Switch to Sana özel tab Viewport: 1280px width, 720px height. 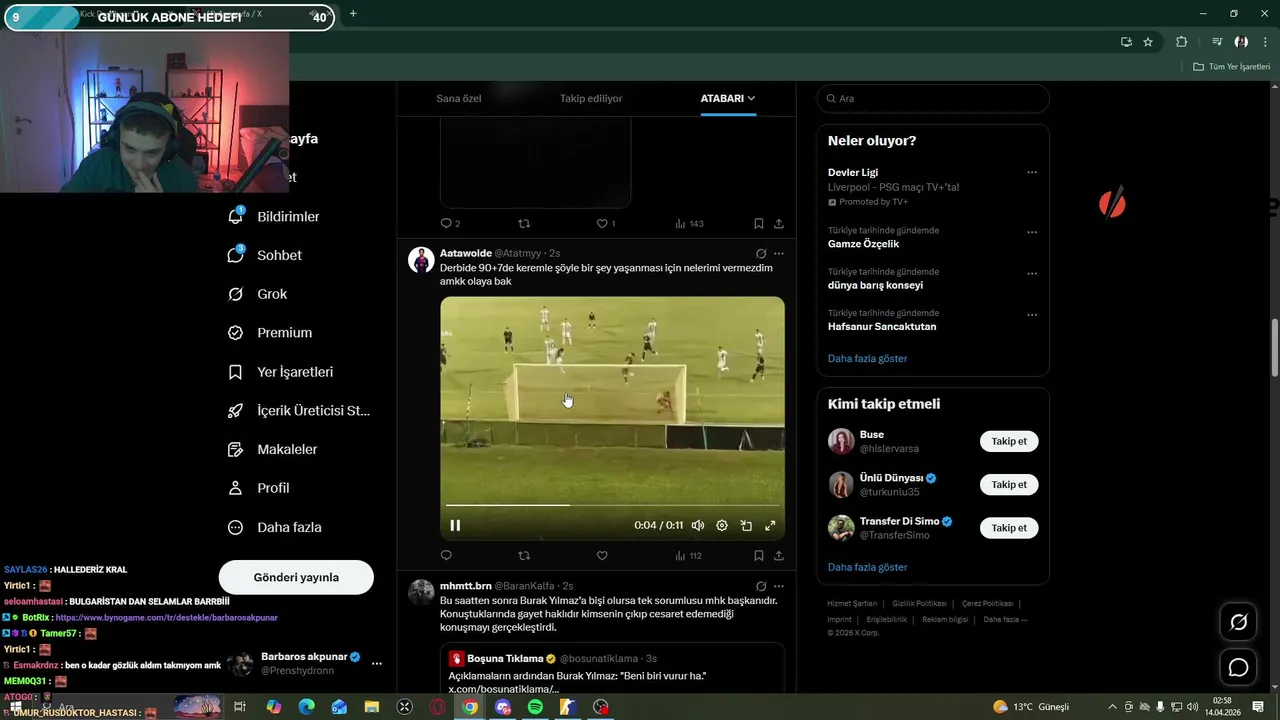pos(459,98)
